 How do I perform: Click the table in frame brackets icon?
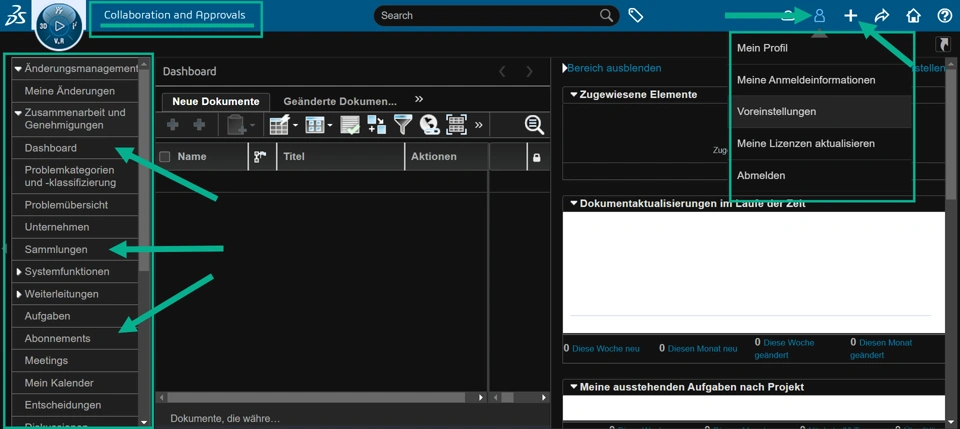(x=456, y=125)
